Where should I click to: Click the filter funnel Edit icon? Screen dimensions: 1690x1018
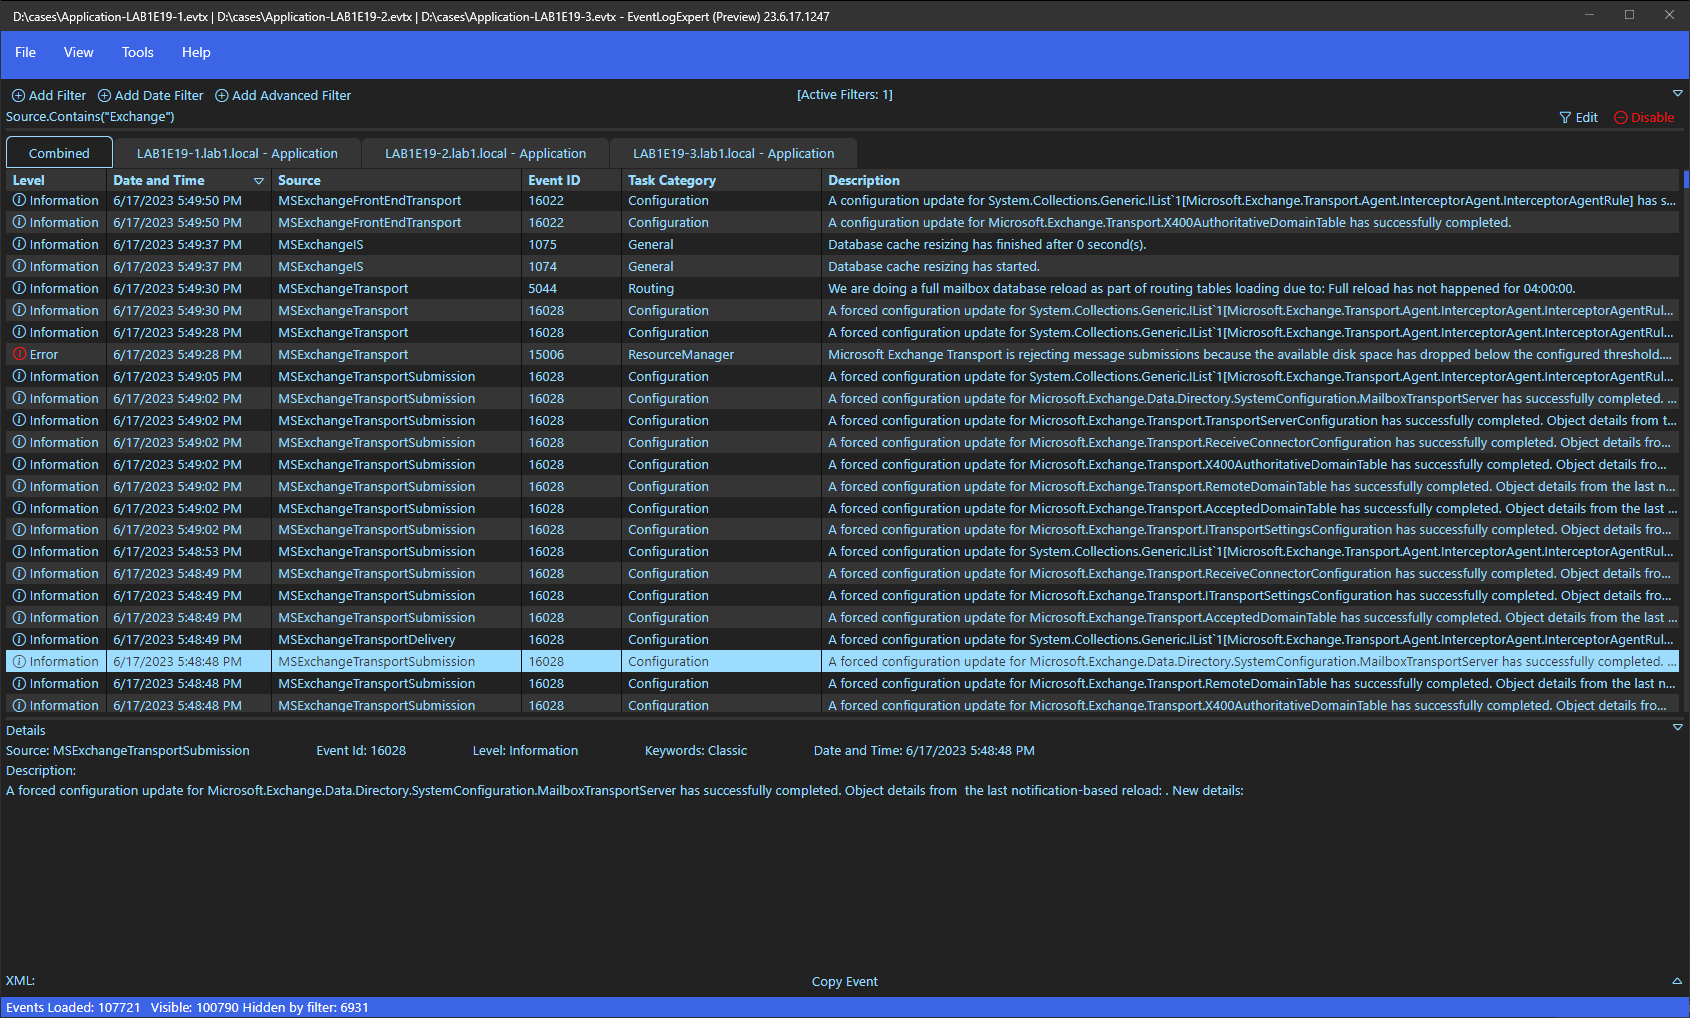point(1565,118)
